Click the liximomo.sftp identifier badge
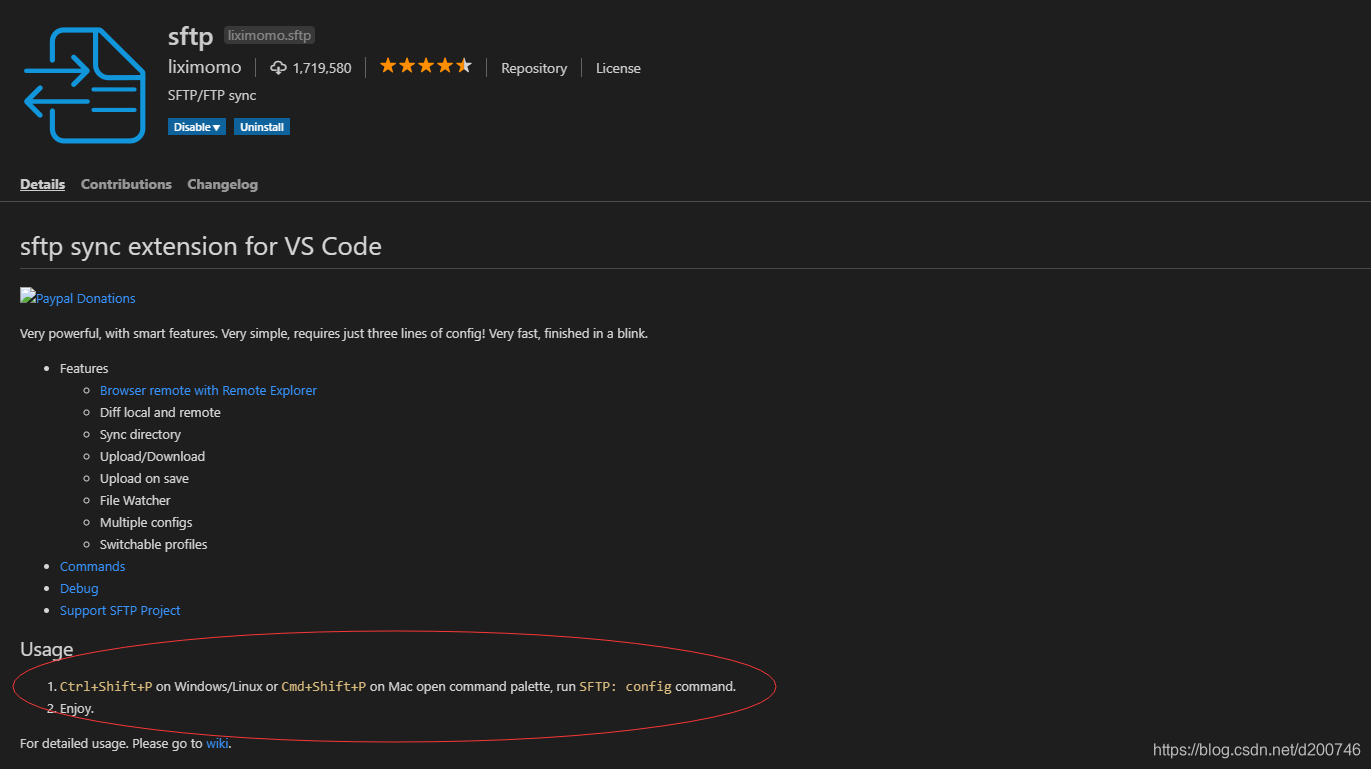Image resolution: width=1371 pixels, height=769 pixels. pos(270,35)
